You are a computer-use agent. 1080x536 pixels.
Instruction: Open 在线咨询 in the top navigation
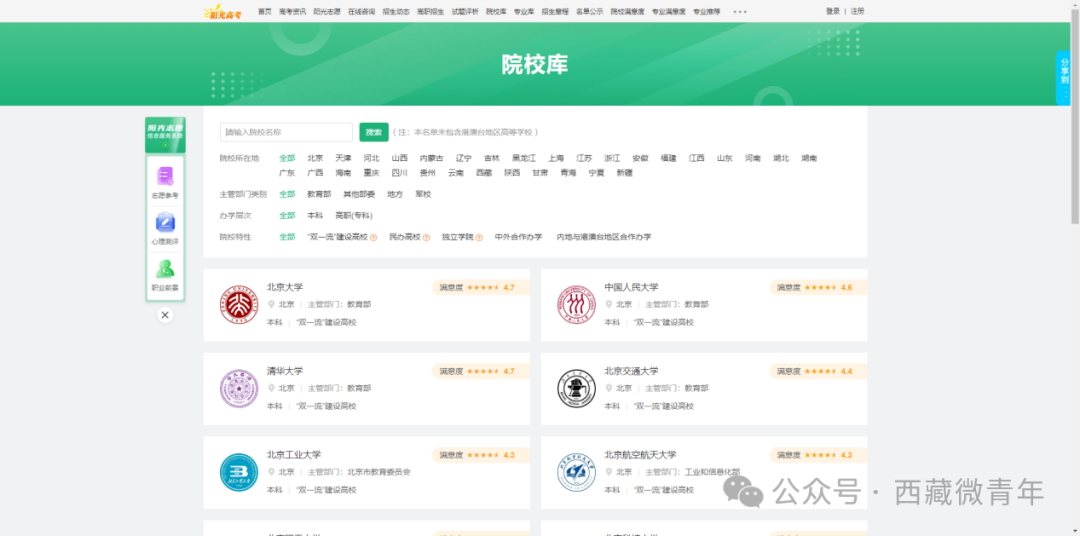point(361,12)
